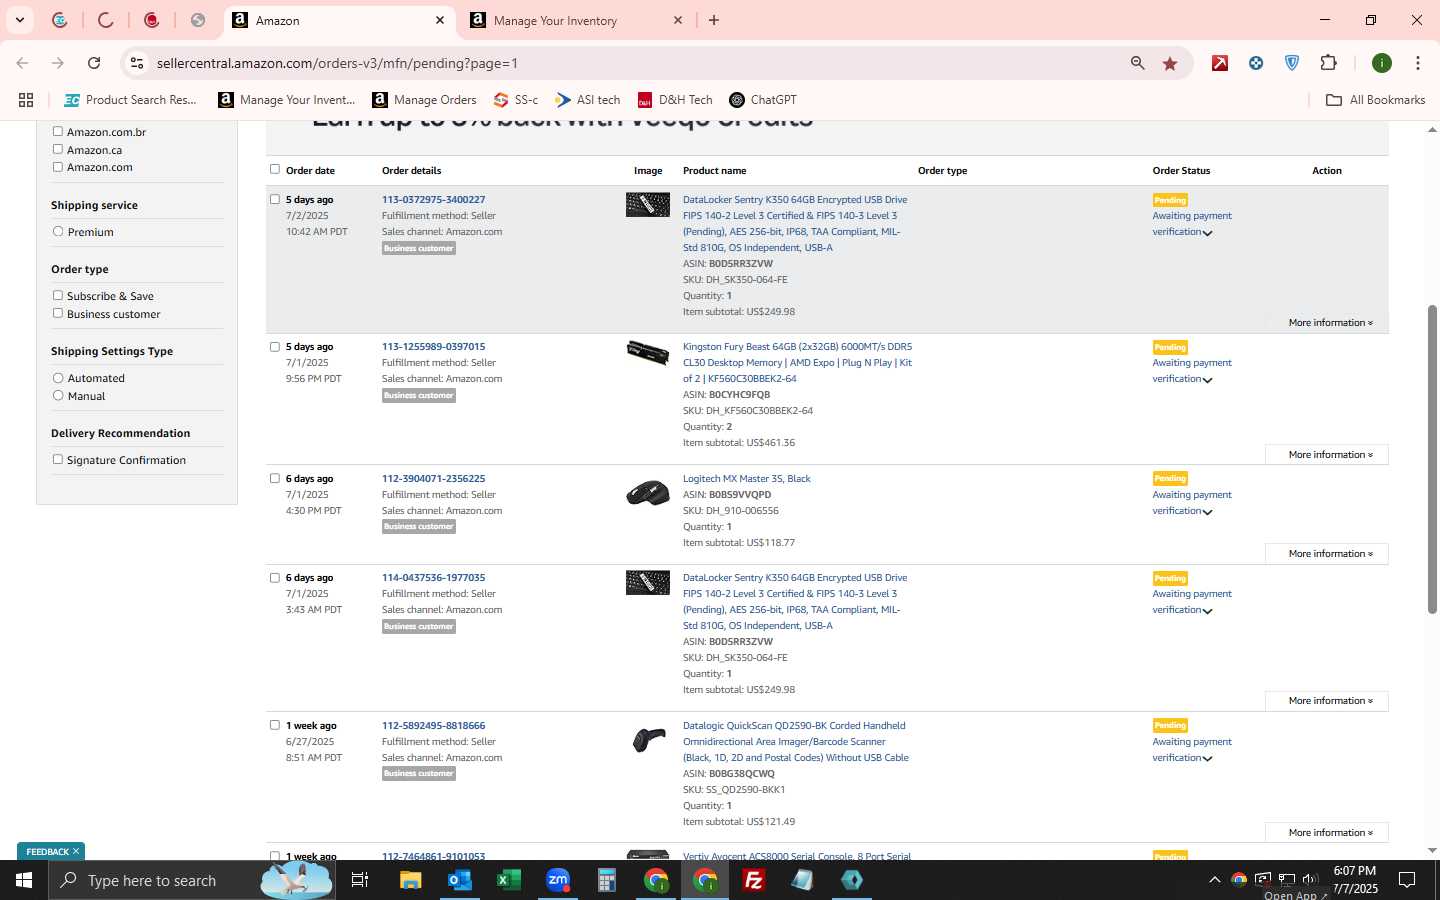Open Logitech MX Master 3S product link
Screen dimensions: 1440x900
tap(747, 478)
